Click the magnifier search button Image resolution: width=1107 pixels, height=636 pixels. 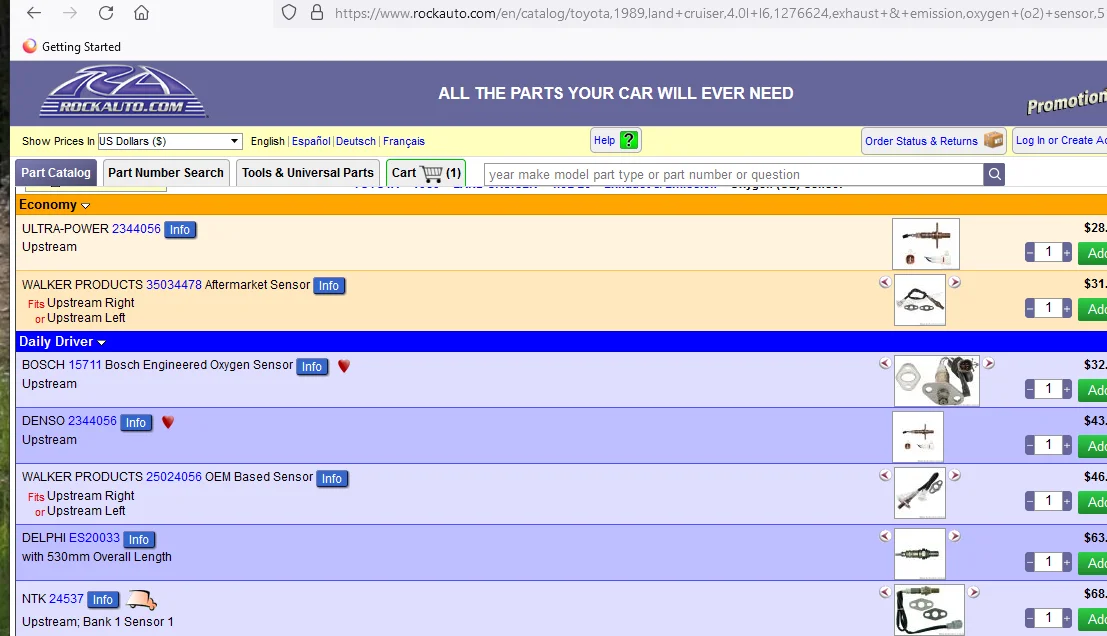(x=994, y=174)
